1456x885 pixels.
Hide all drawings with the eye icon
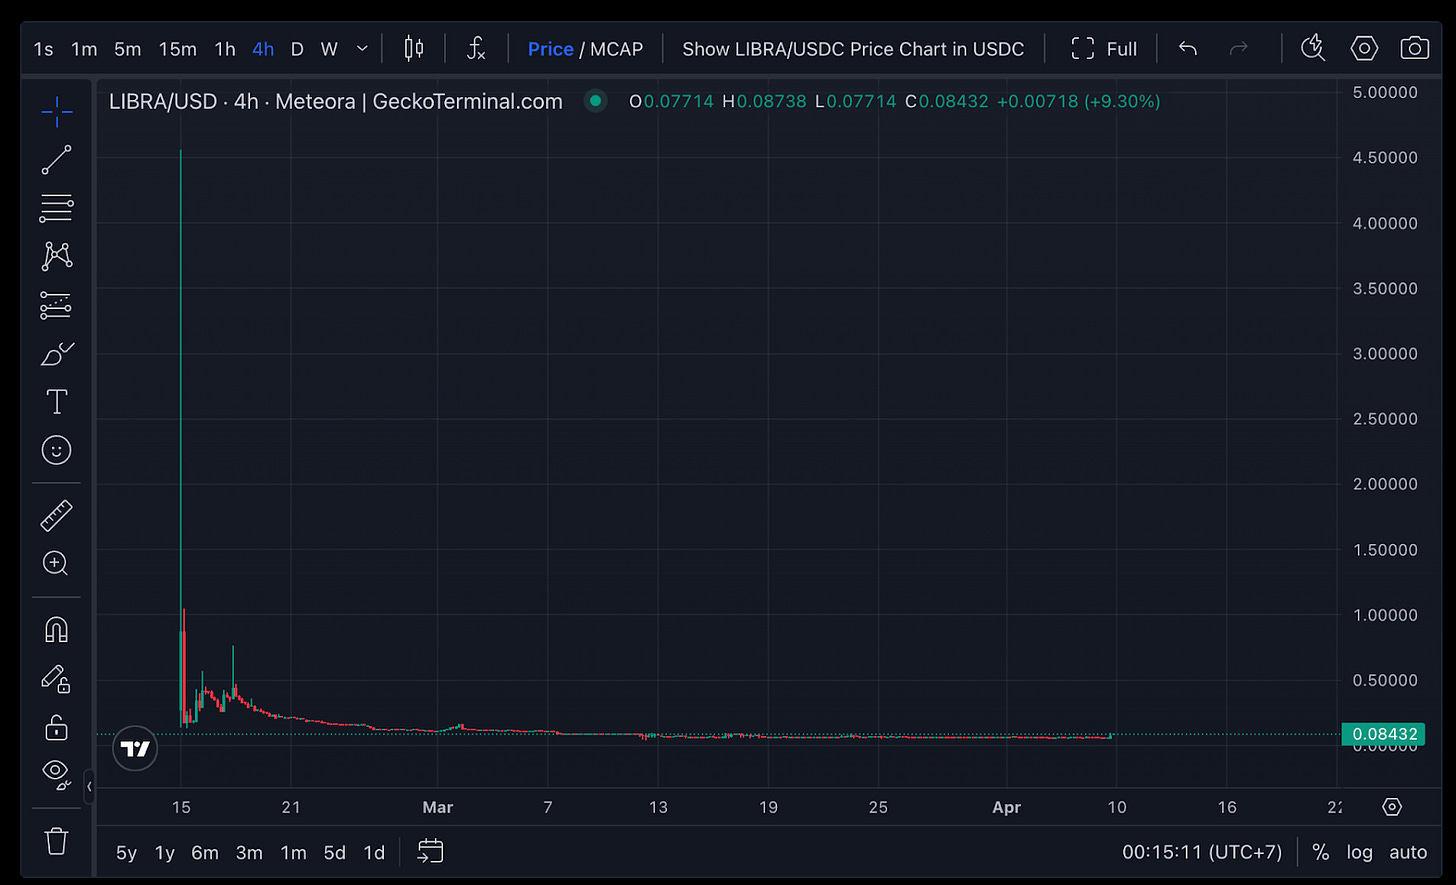pyautogui.click(x=57, y=774)
